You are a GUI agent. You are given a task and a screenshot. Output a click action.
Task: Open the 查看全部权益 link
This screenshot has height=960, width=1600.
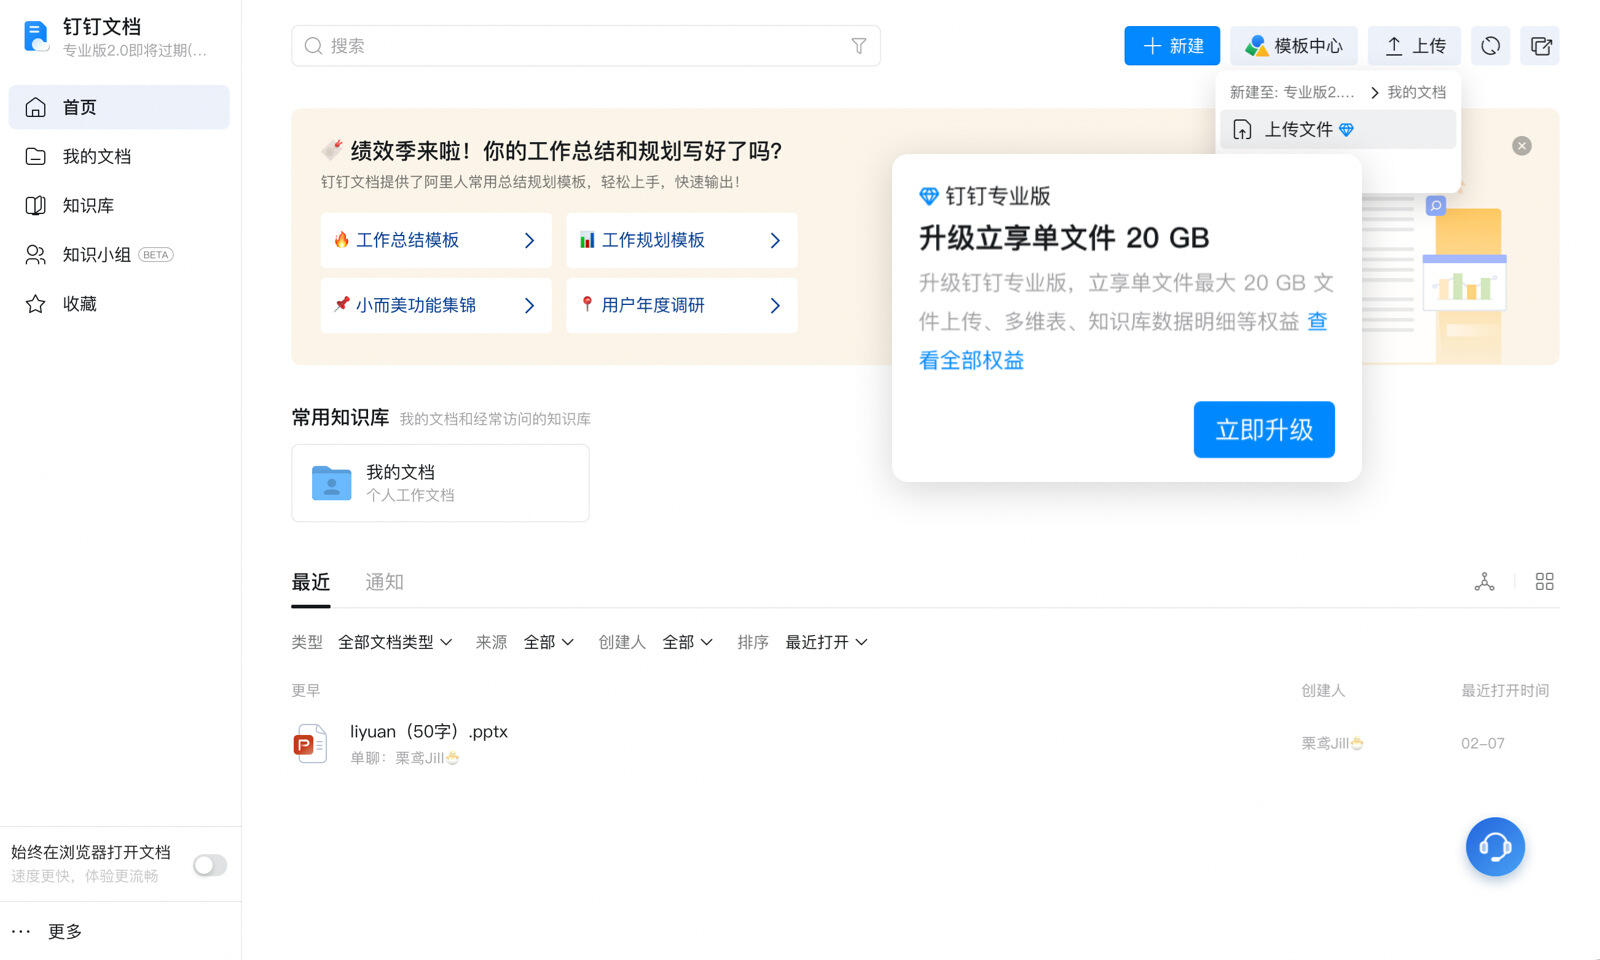(972, 360)
